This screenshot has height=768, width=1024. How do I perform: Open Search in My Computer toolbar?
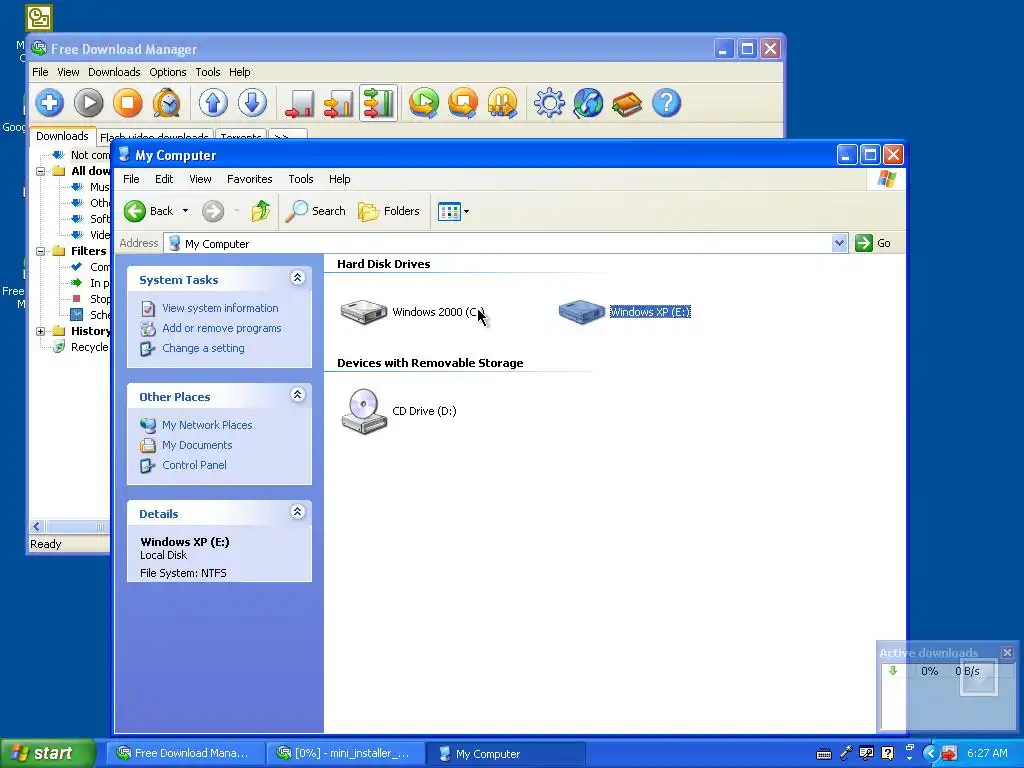coord(316,211)
